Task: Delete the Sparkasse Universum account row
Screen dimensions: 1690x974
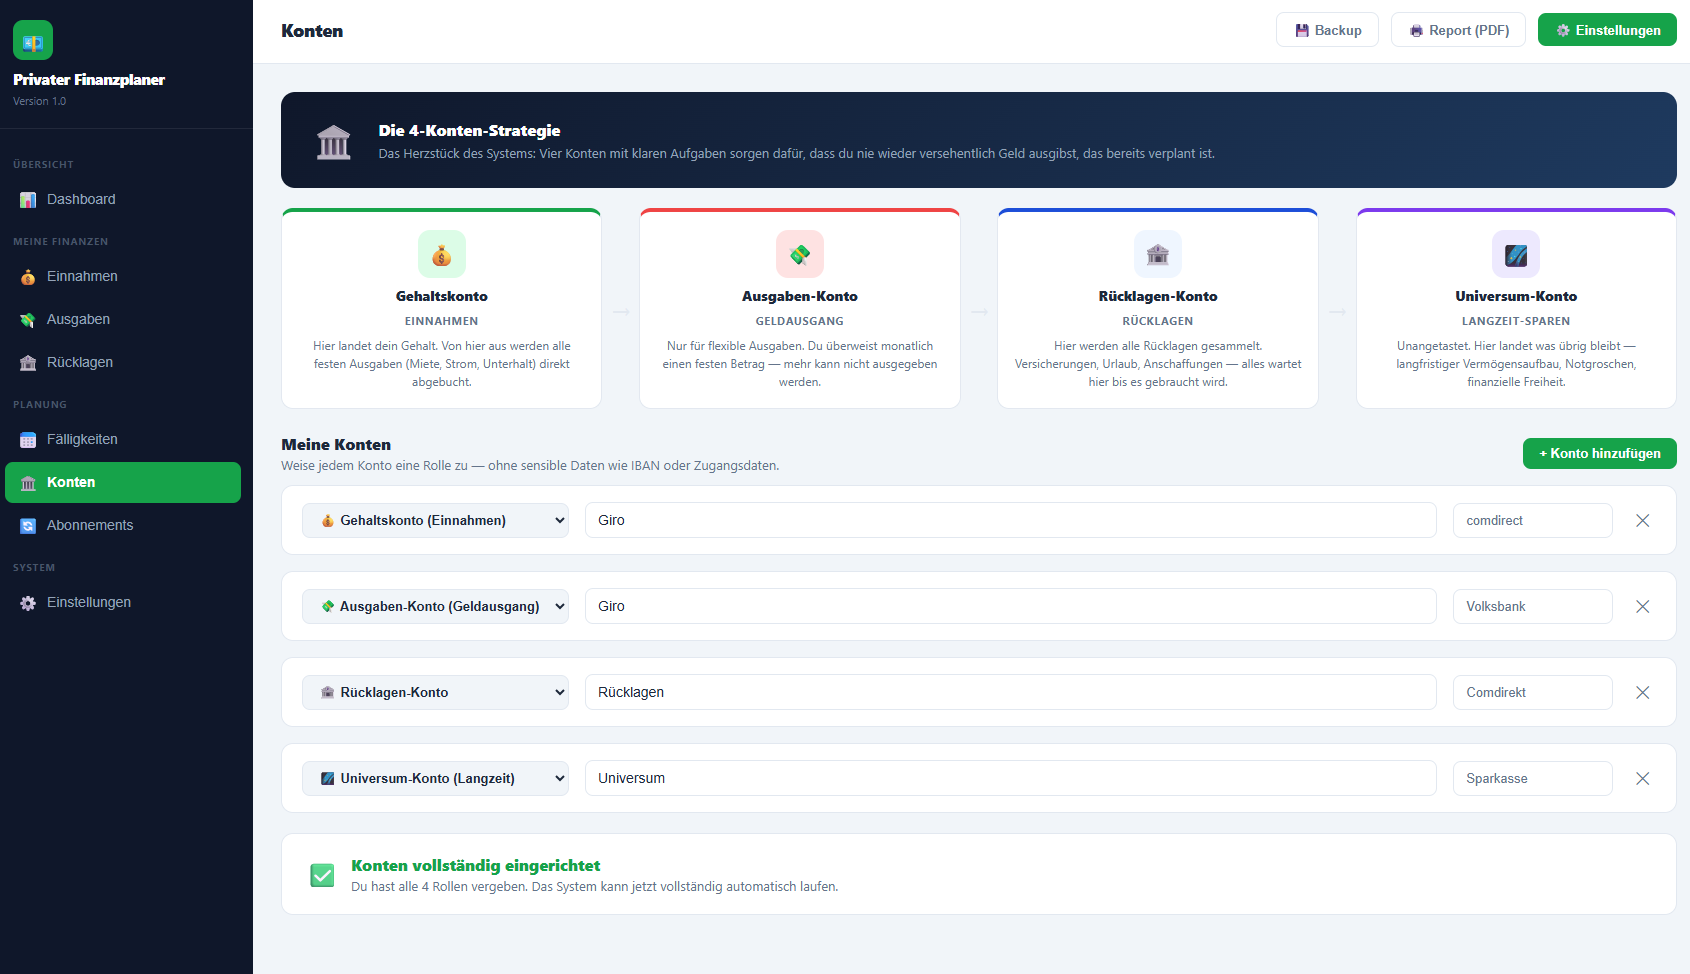Action: click(x=1642, y=778)
